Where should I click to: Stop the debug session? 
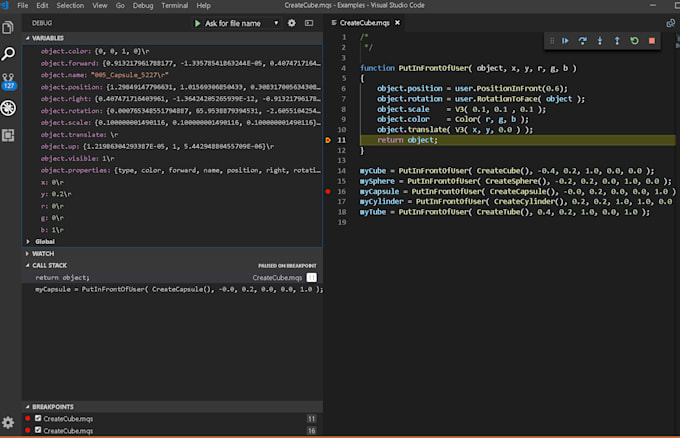(x=652, y=41)
